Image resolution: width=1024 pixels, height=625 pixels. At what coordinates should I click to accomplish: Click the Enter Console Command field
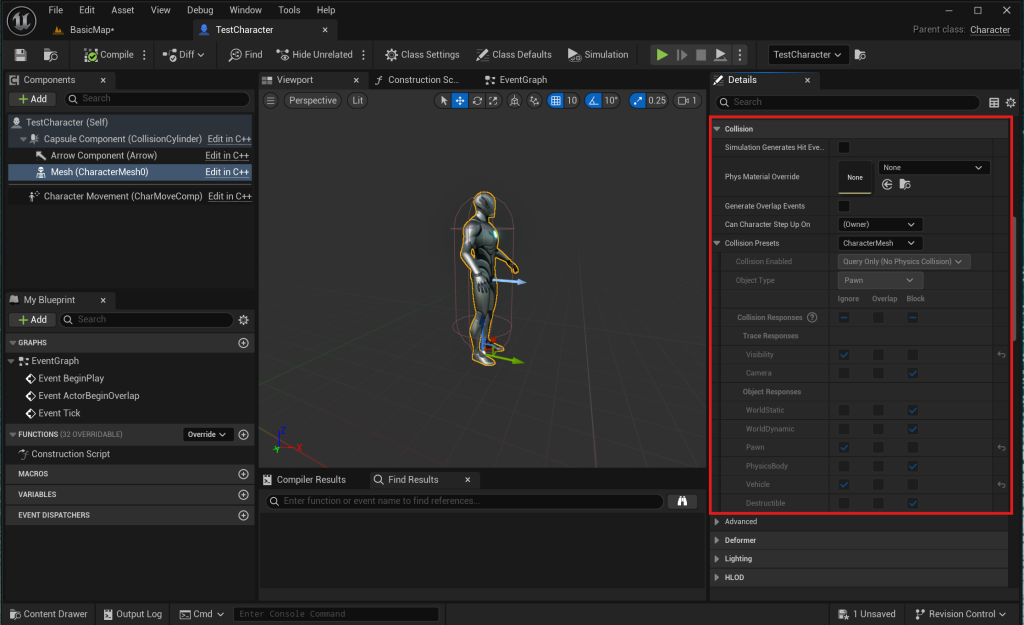336,614
